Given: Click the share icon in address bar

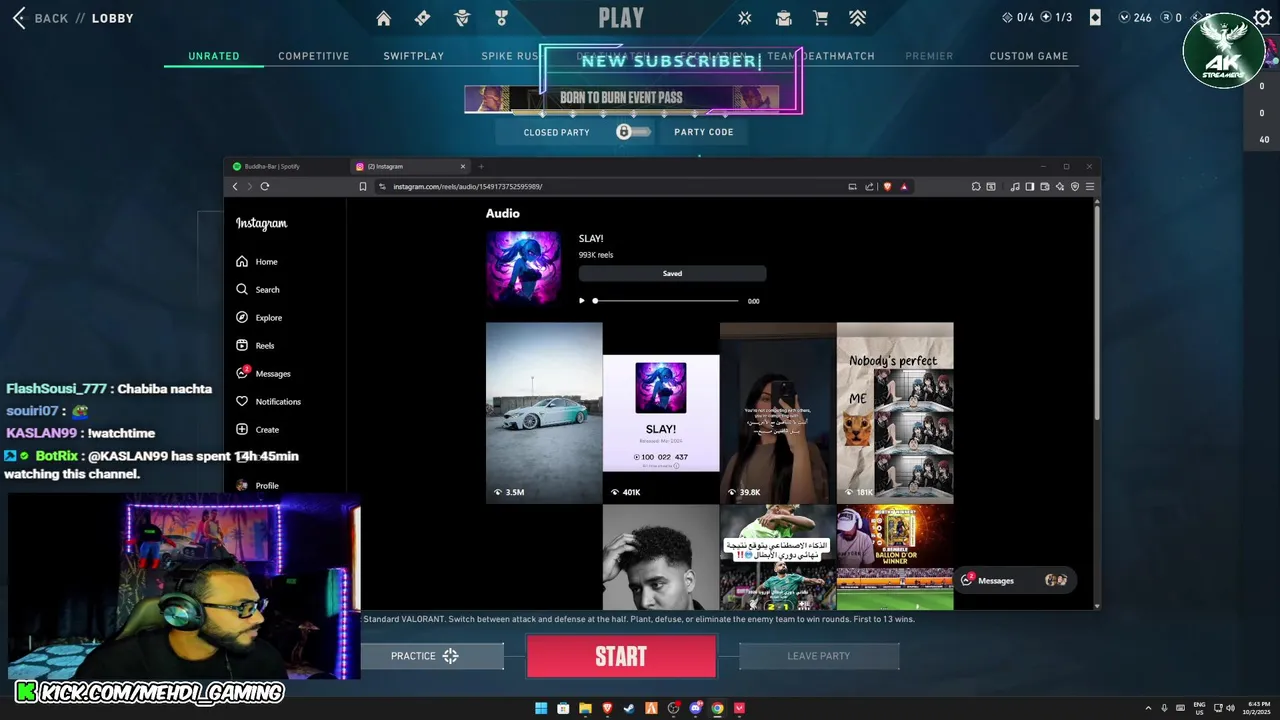Looking at the screenshot, I should point(869,186).
